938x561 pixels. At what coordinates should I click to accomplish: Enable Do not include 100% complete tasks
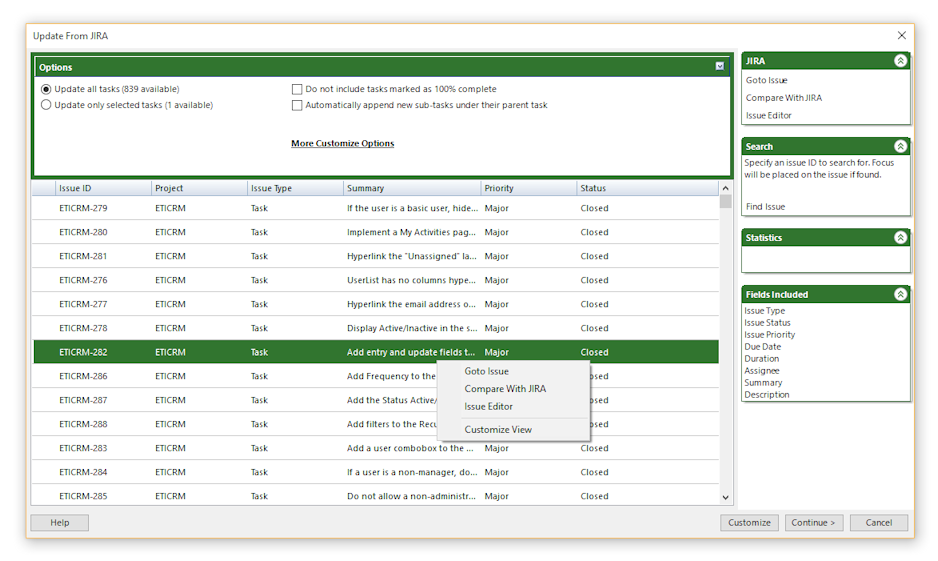(x=297, y=89)
